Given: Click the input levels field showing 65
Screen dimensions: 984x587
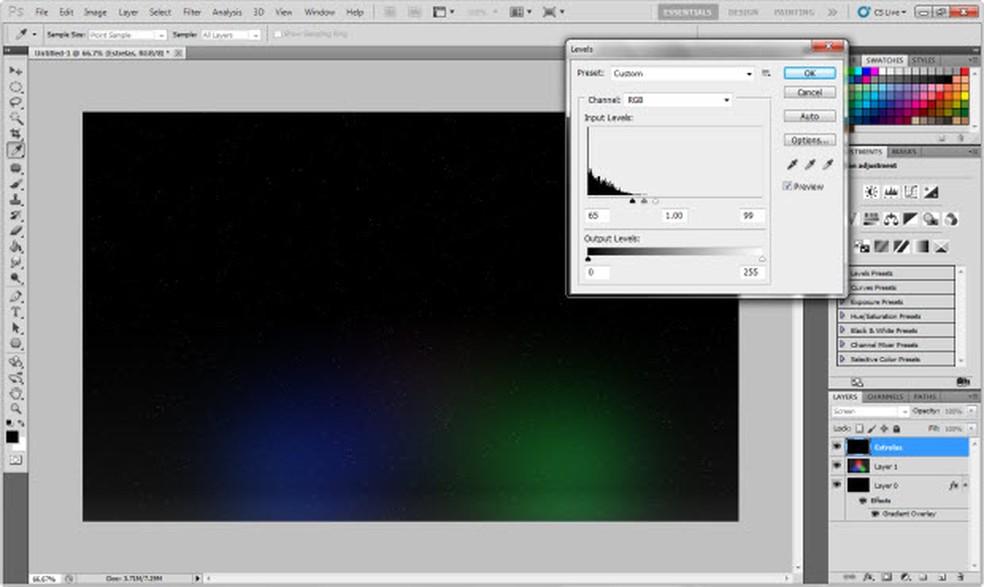Looking at the screenshot, I should (x=597, y=216).
